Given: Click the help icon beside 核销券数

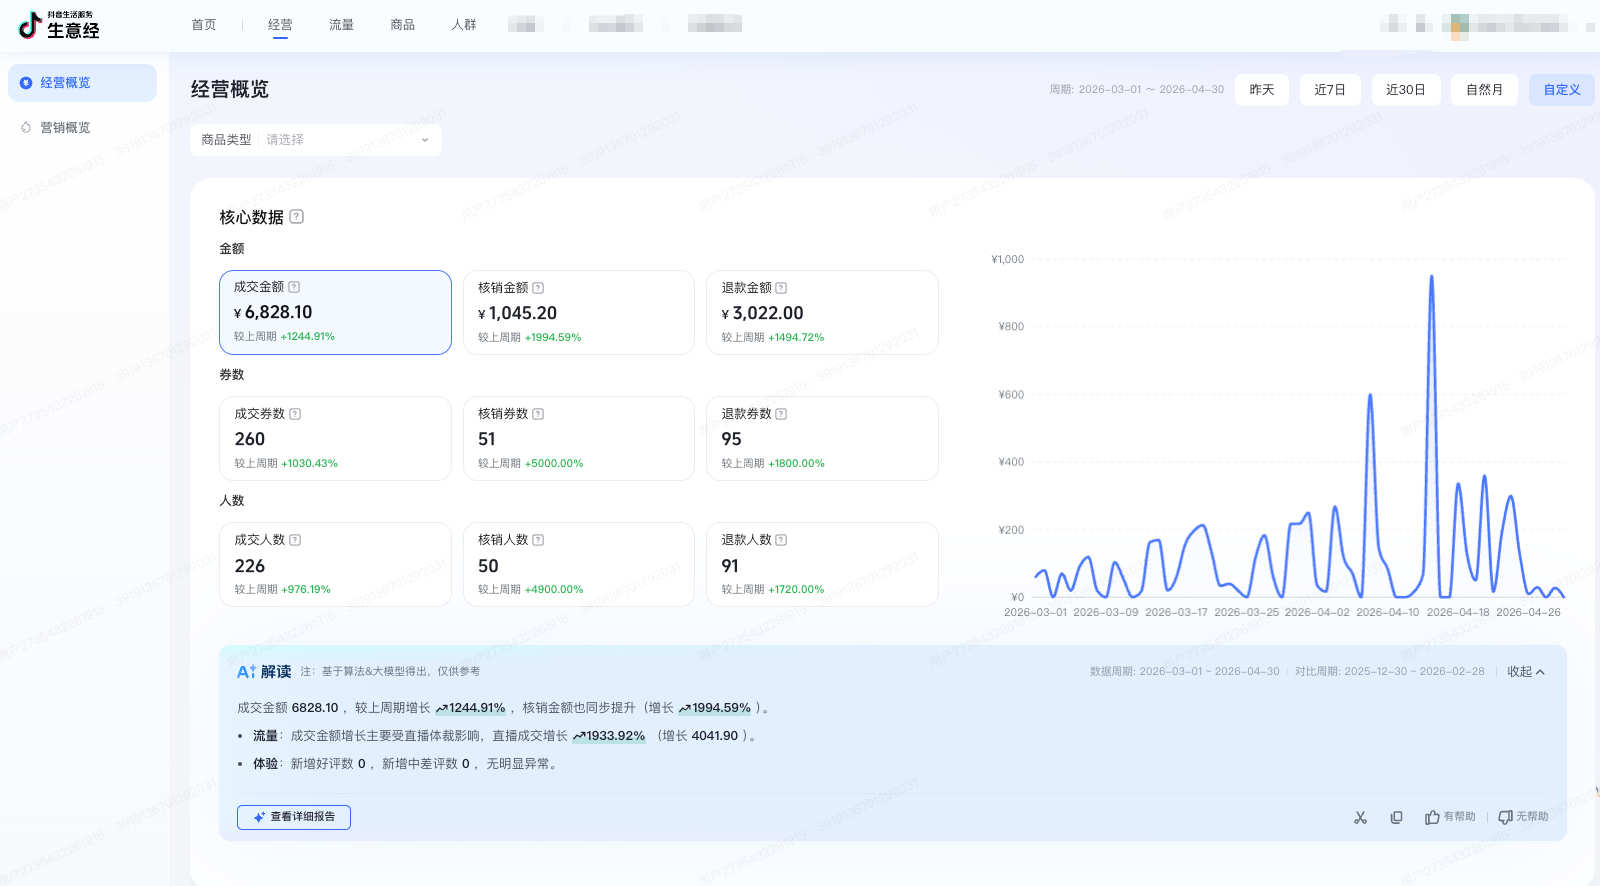Looking at the screenshot, I should point(538,414).
